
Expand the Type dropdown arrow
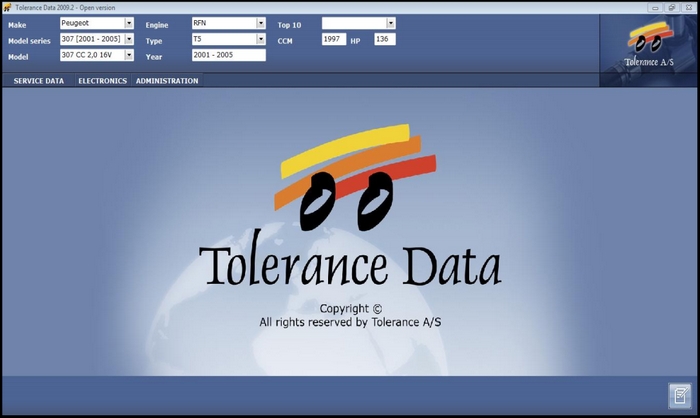click(261, 39)
